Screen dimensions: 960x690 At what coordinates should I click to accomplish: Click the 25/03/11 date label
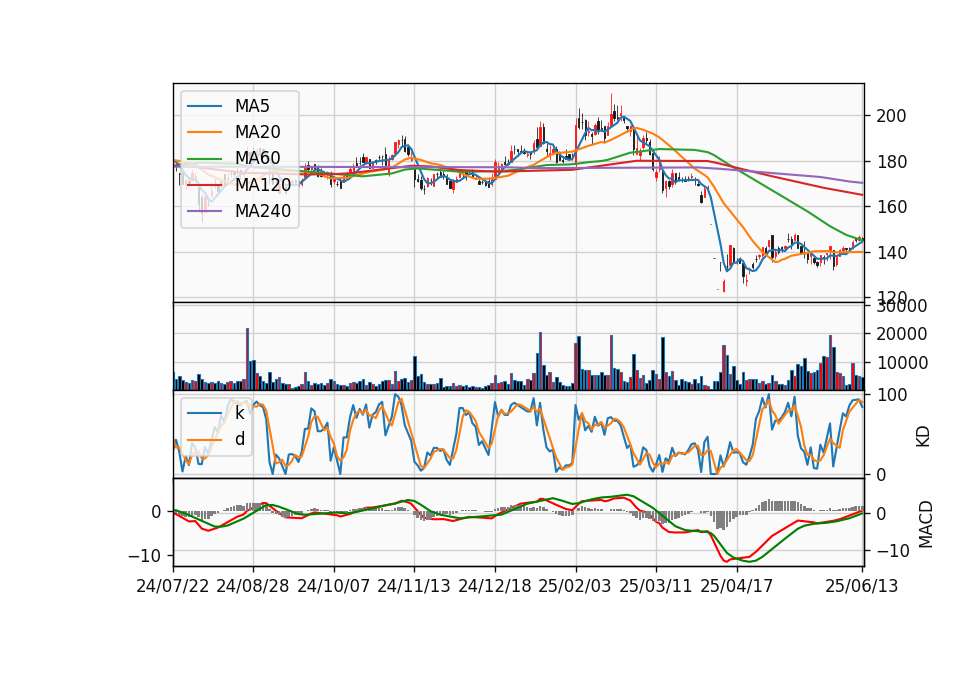(x=656, y=586)
